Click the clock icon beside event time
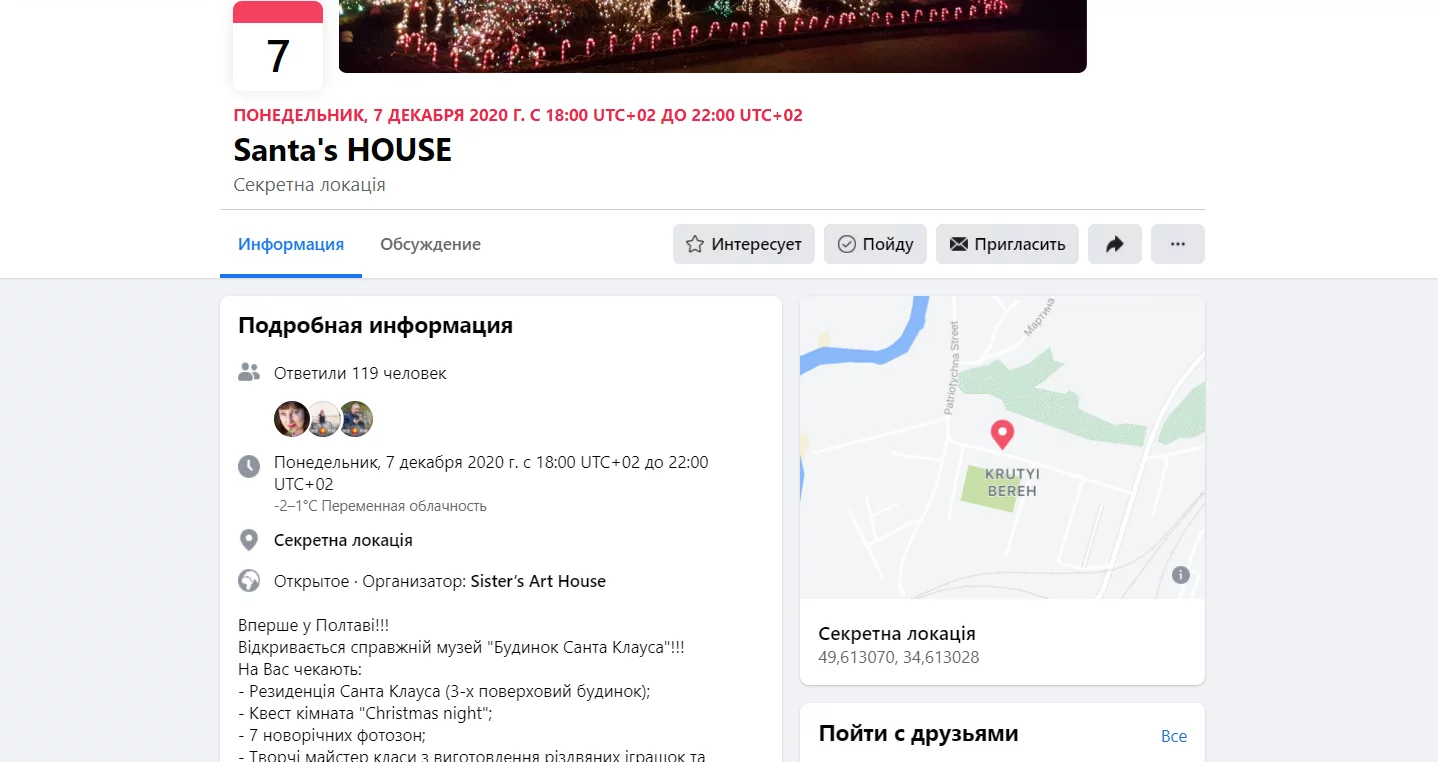 point(249,466)
